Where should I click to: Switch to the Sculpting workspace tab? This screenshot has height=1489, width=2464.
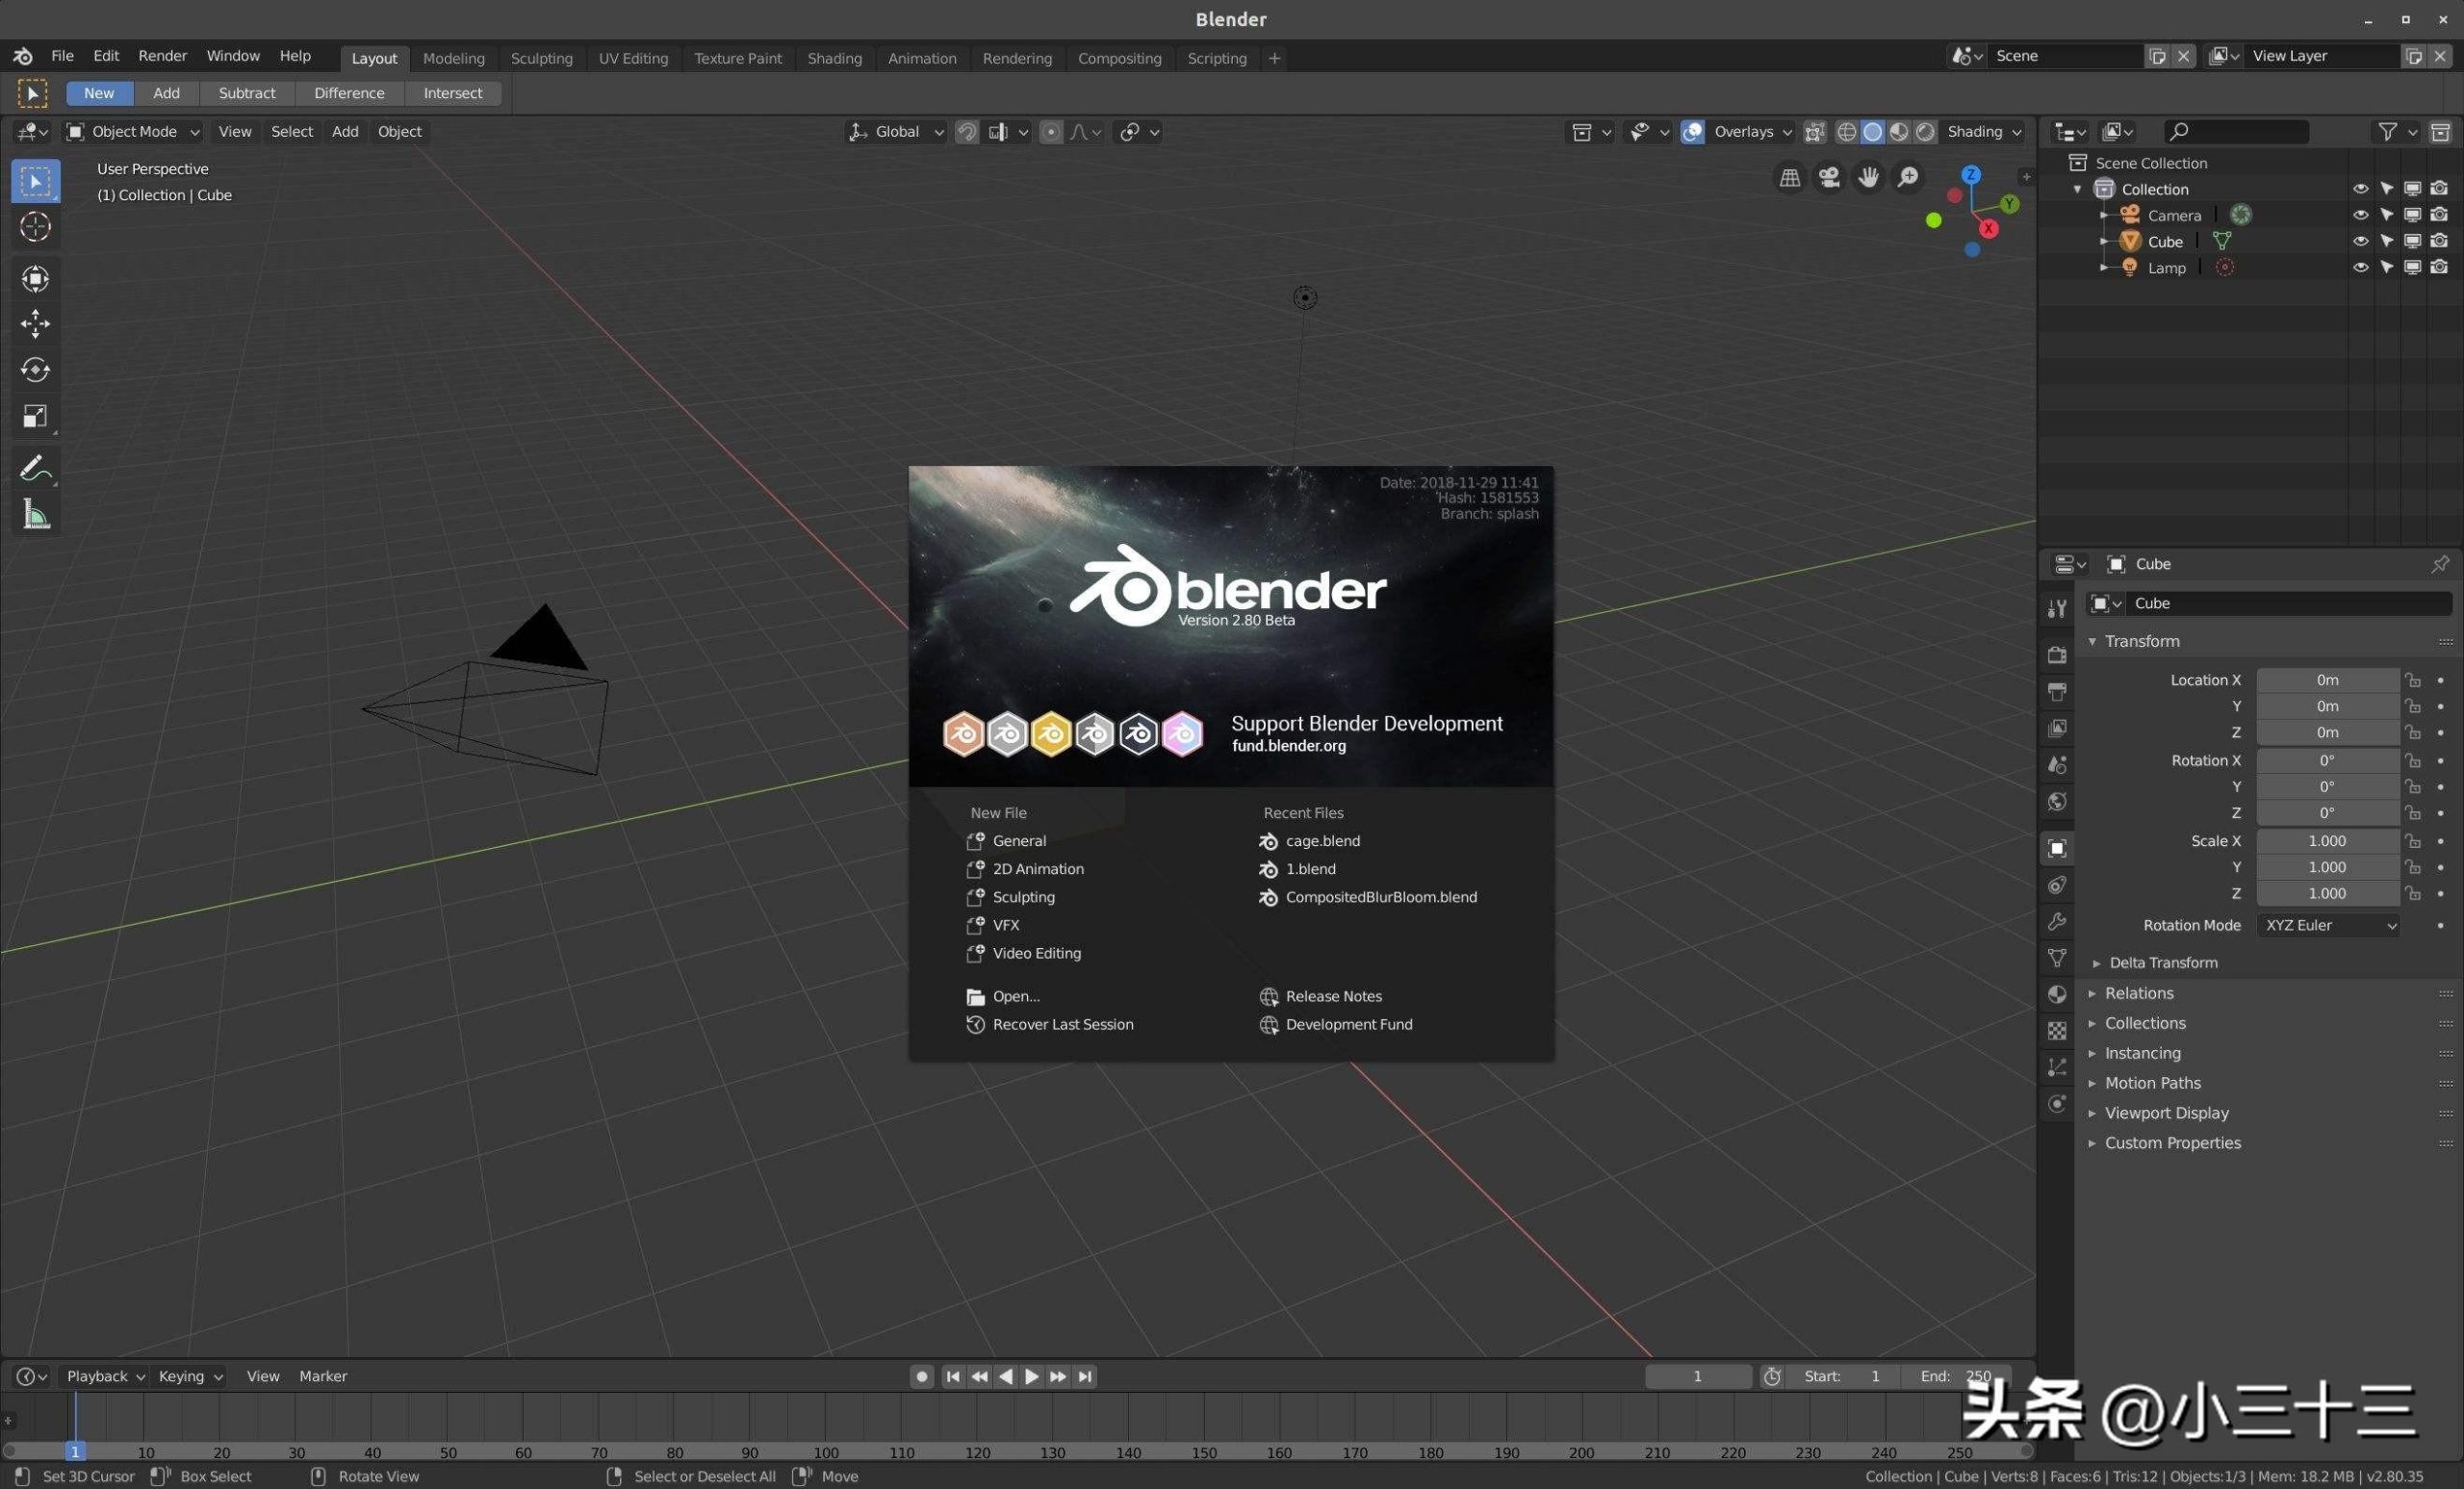pos(541,58)
